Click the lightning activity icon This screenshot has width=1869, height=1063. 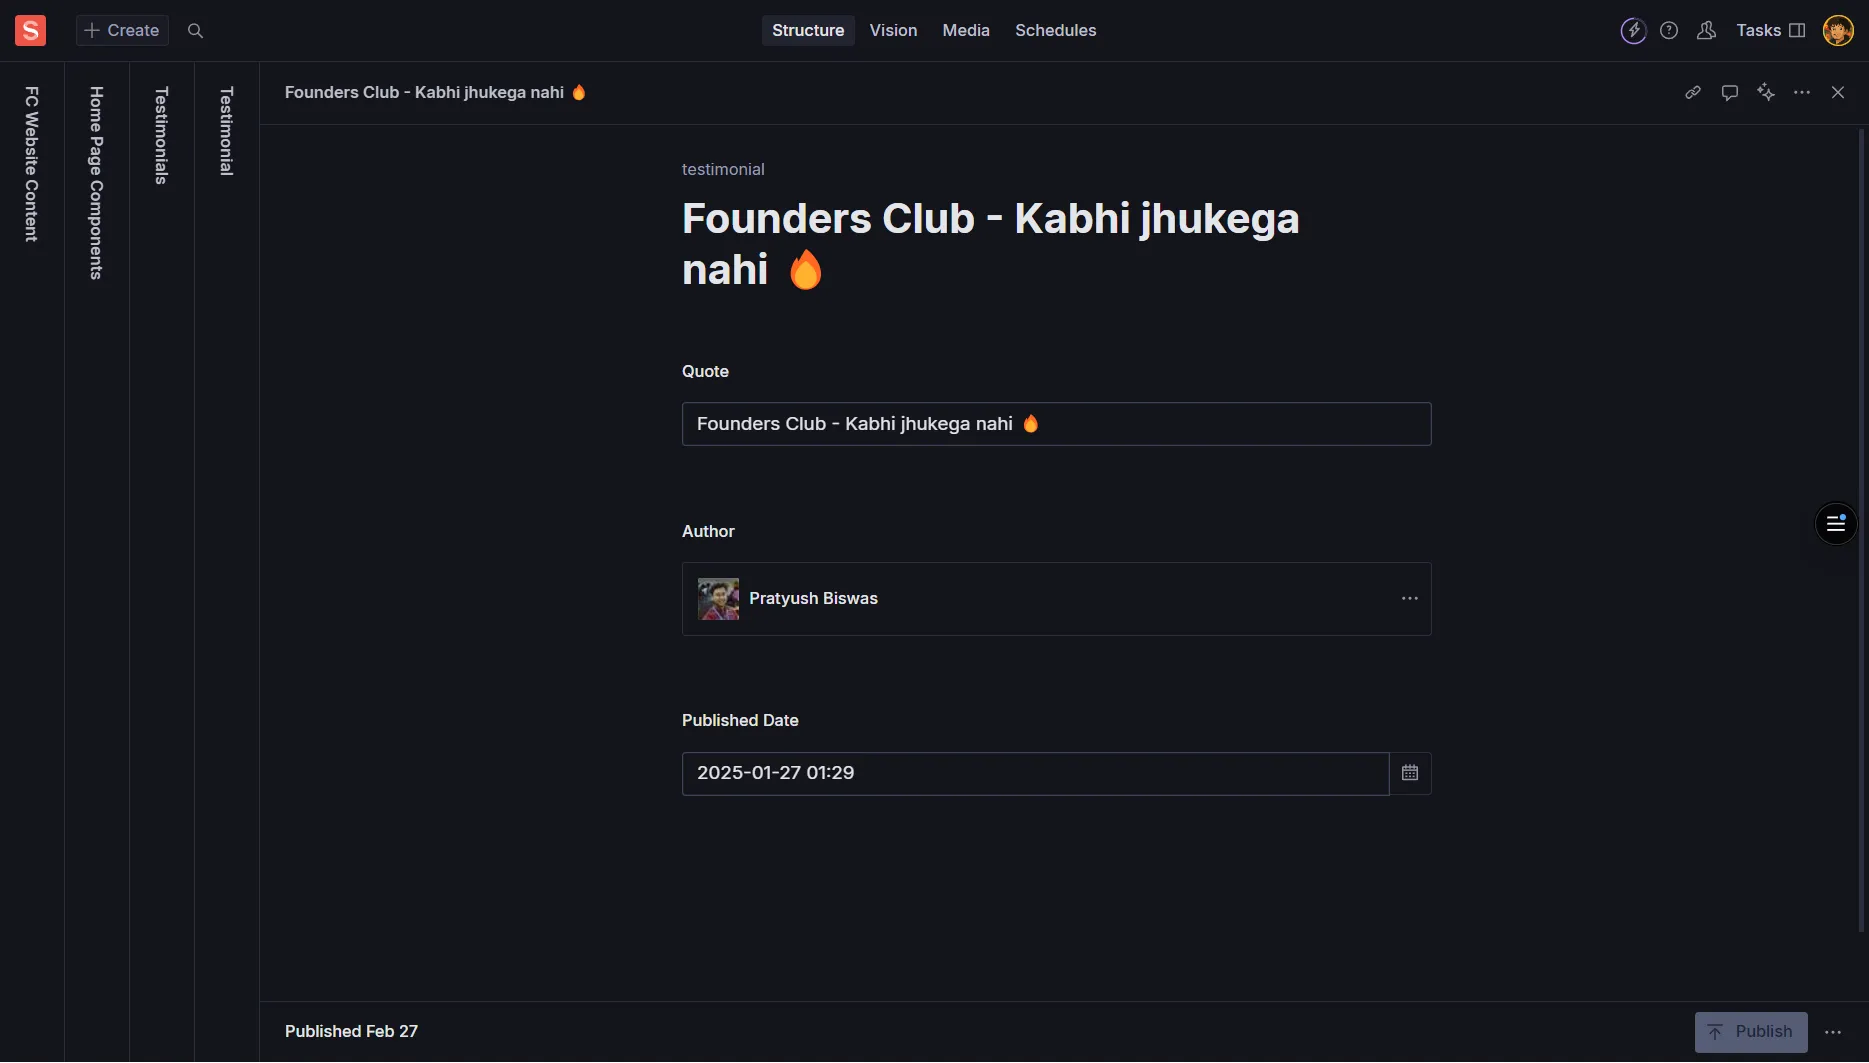1633,31
